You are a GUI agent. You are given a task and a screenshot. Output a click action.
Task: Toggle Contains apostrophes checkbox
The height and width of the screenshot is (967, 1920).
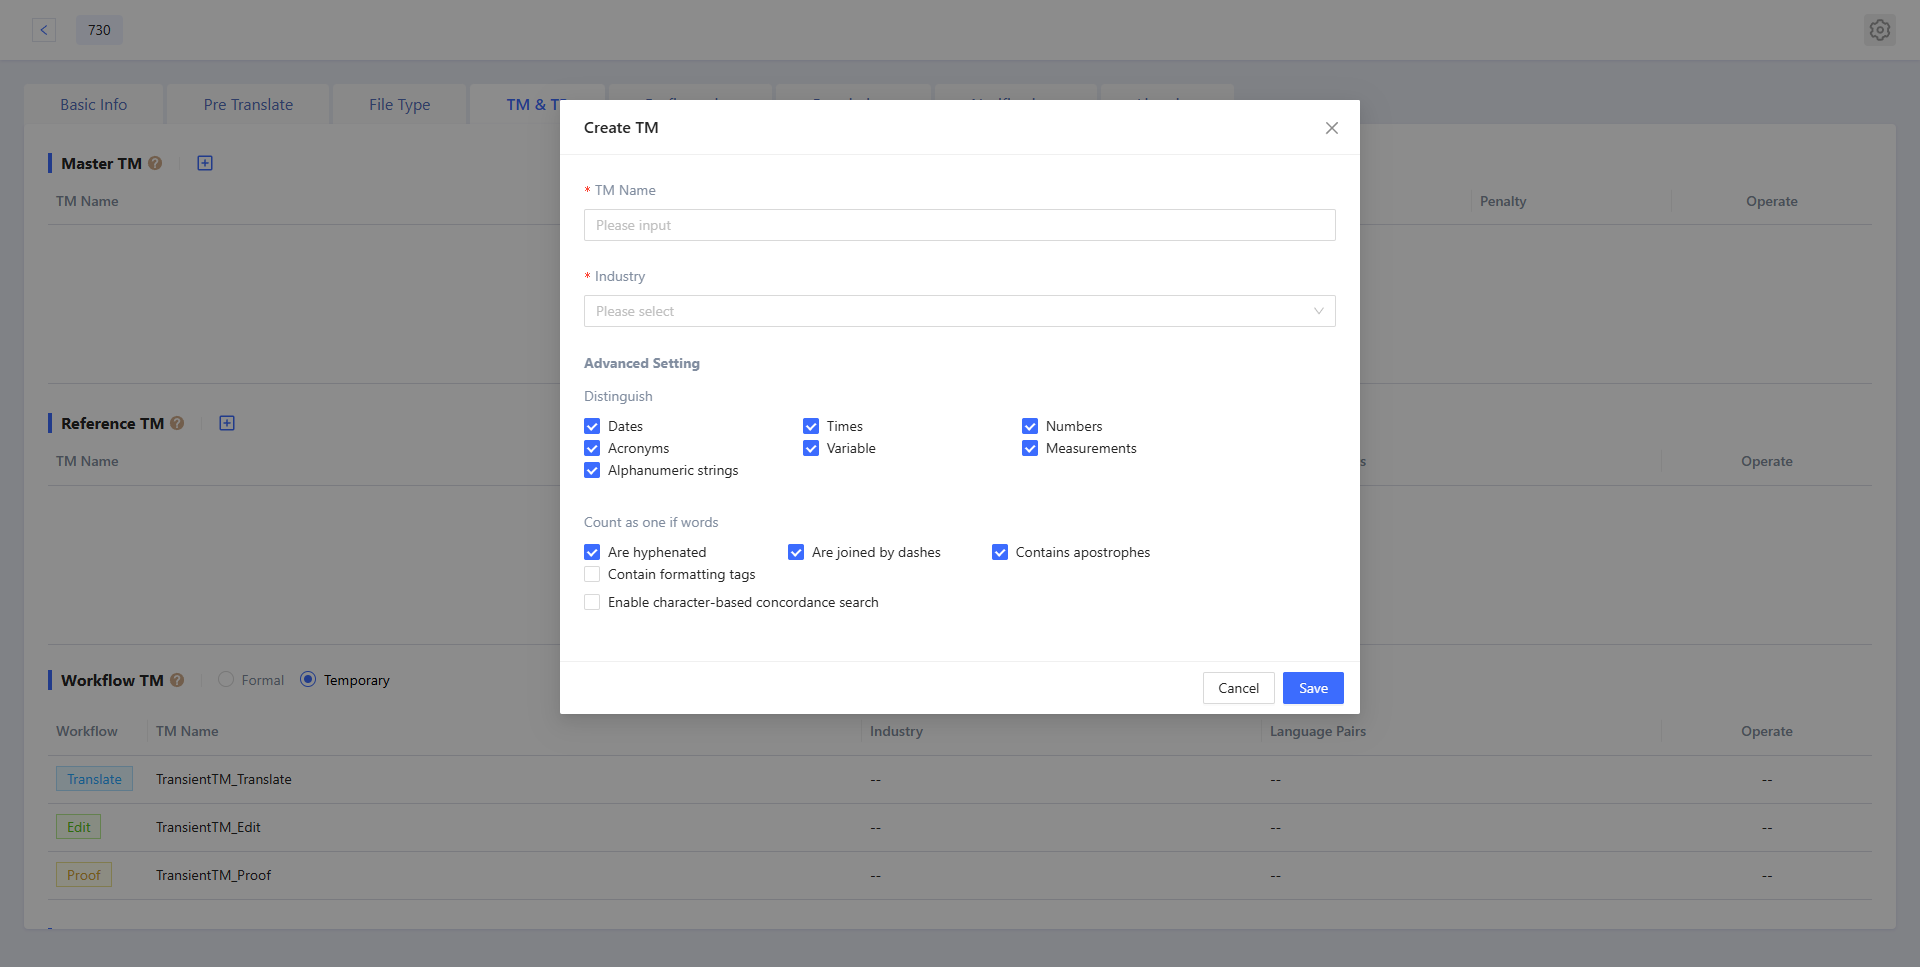click(x=1000, y=552)
